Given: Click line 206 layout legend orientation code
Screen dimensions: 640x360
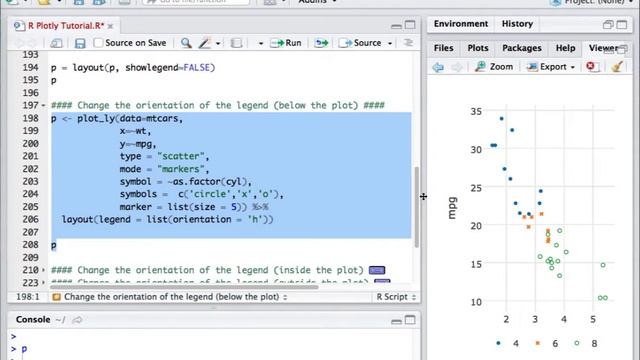Looking at the screenshot, I should pos(167,220).
